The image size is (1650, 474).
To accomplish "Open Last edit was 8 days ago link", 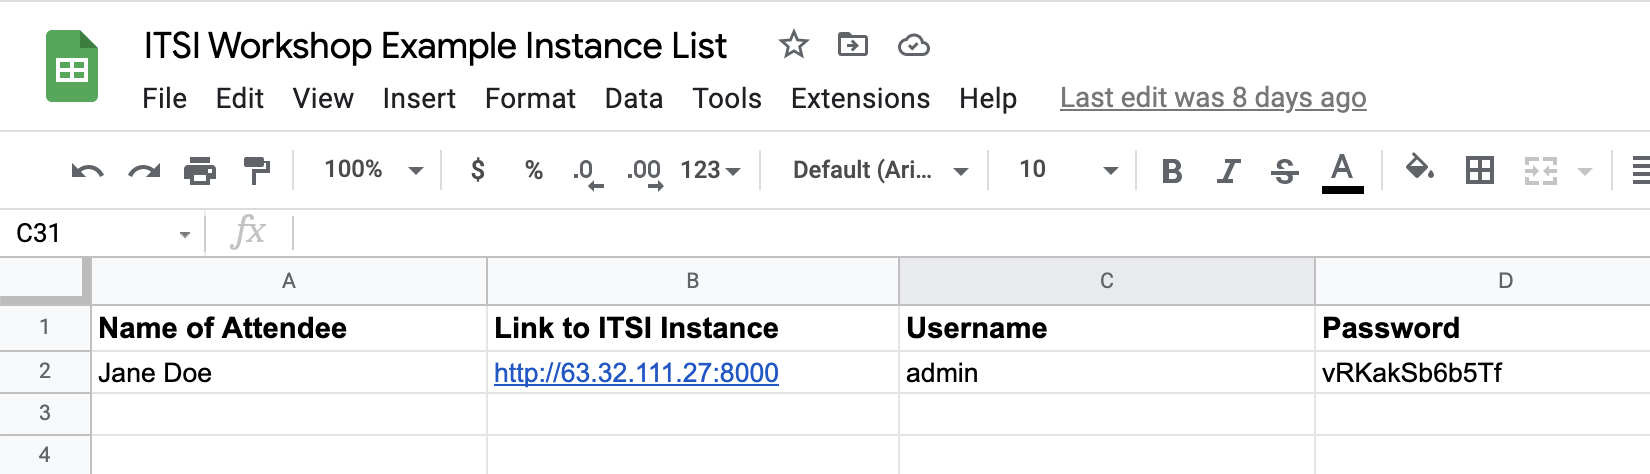I will 1213,98.
